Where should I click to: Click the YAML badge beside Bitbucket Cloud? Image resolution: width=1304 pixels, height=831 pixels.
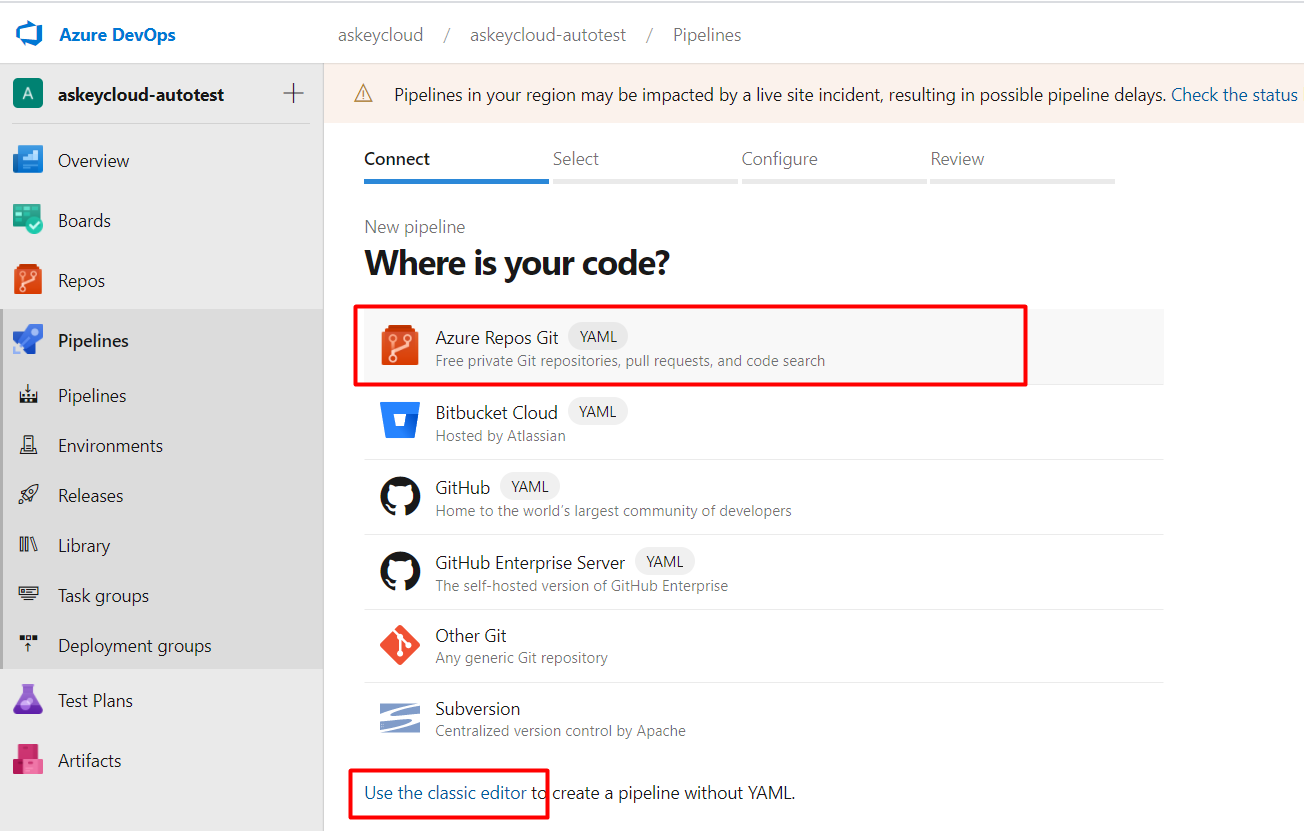click(598, 412)
